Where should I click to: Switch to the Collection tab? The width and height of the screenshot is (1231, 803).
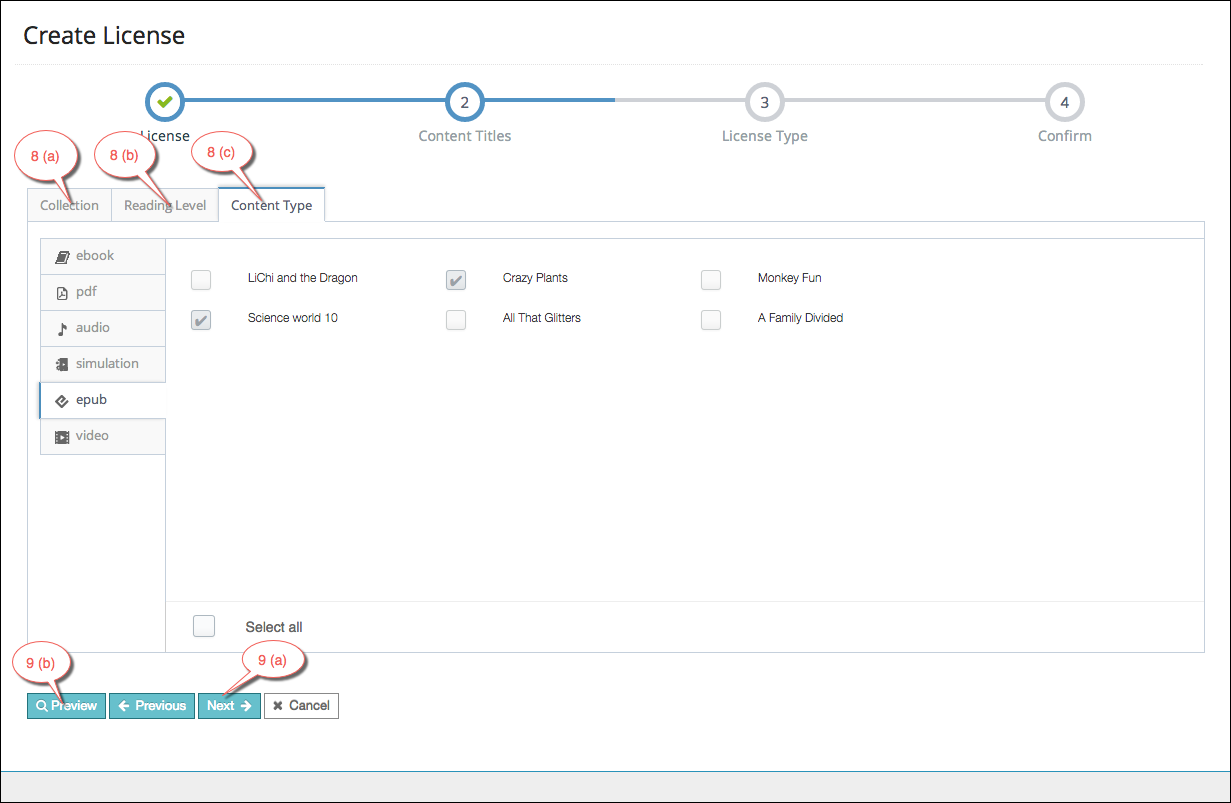[x=69, y=205]
